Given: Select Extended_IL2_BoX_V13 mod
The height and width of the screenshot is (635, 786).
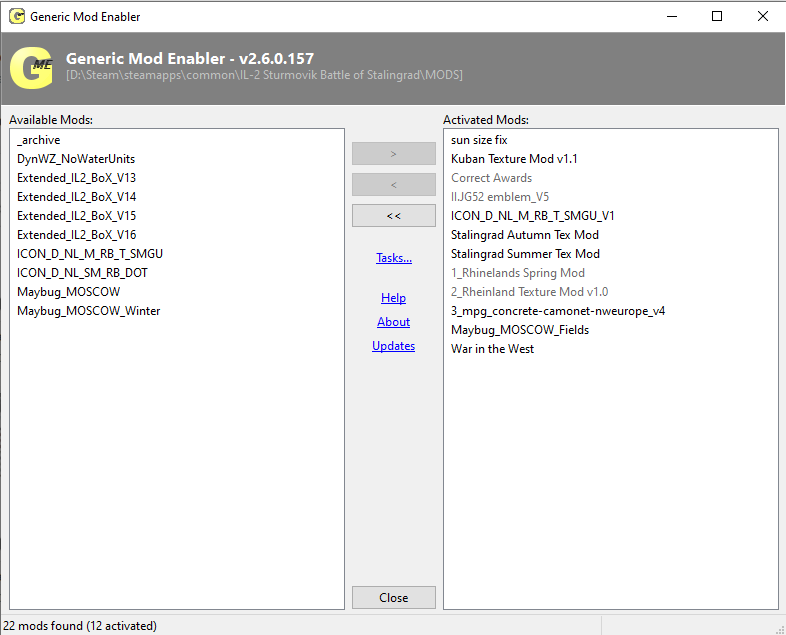Looking at the screenshot, I should click(77, 178).
